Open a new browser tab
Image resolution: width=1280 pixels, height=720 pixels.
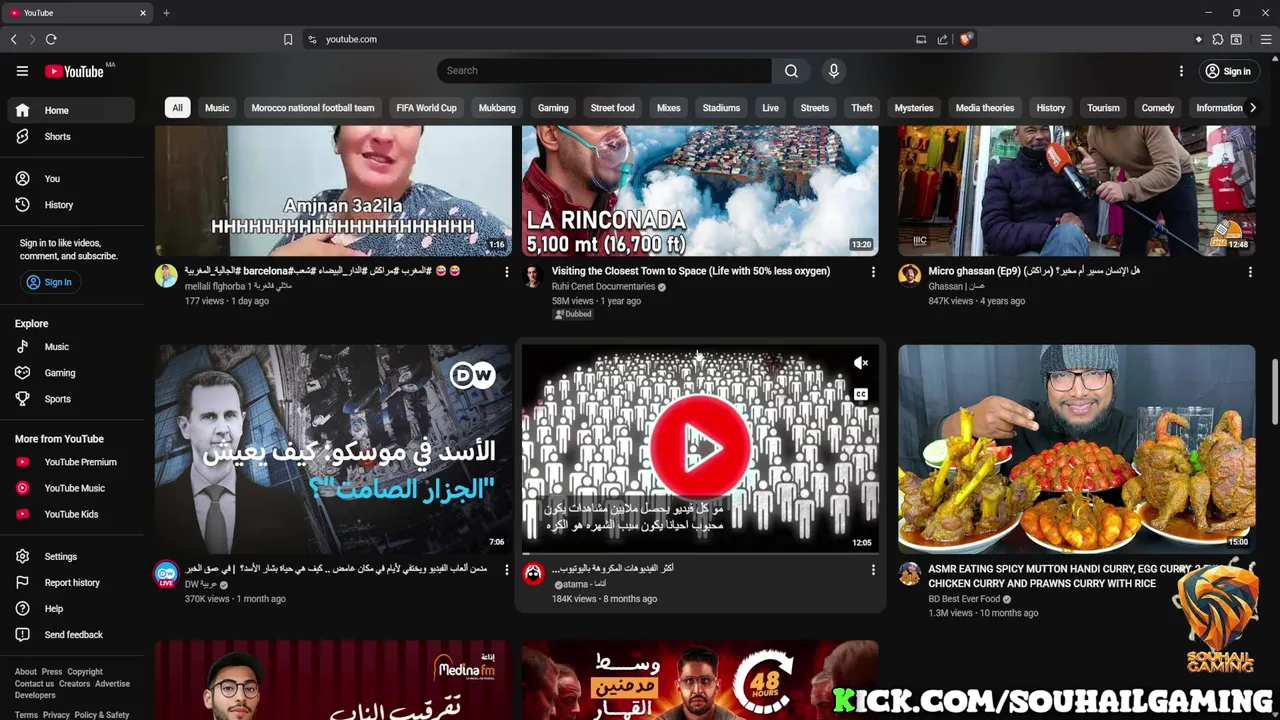tap(166, 13)
